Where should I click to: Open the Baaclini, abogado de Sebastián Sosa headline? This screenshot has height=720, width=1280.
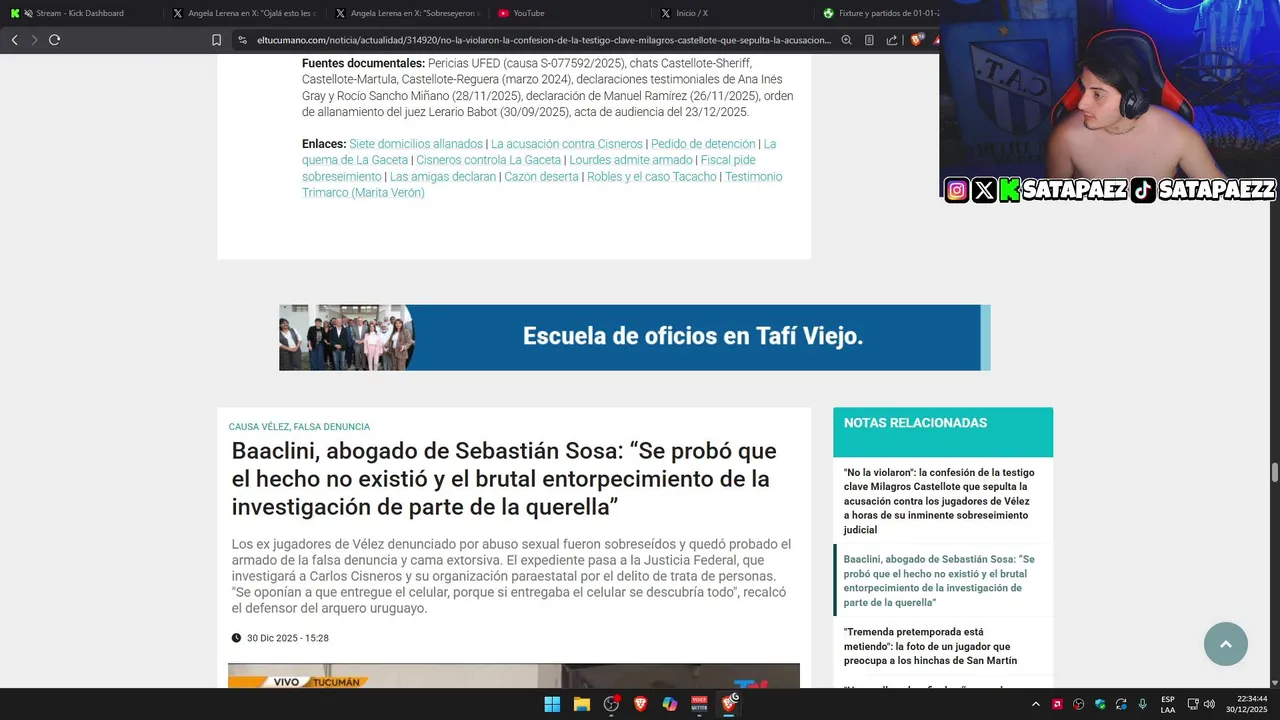pyautogui.click(x=504, y=479)
